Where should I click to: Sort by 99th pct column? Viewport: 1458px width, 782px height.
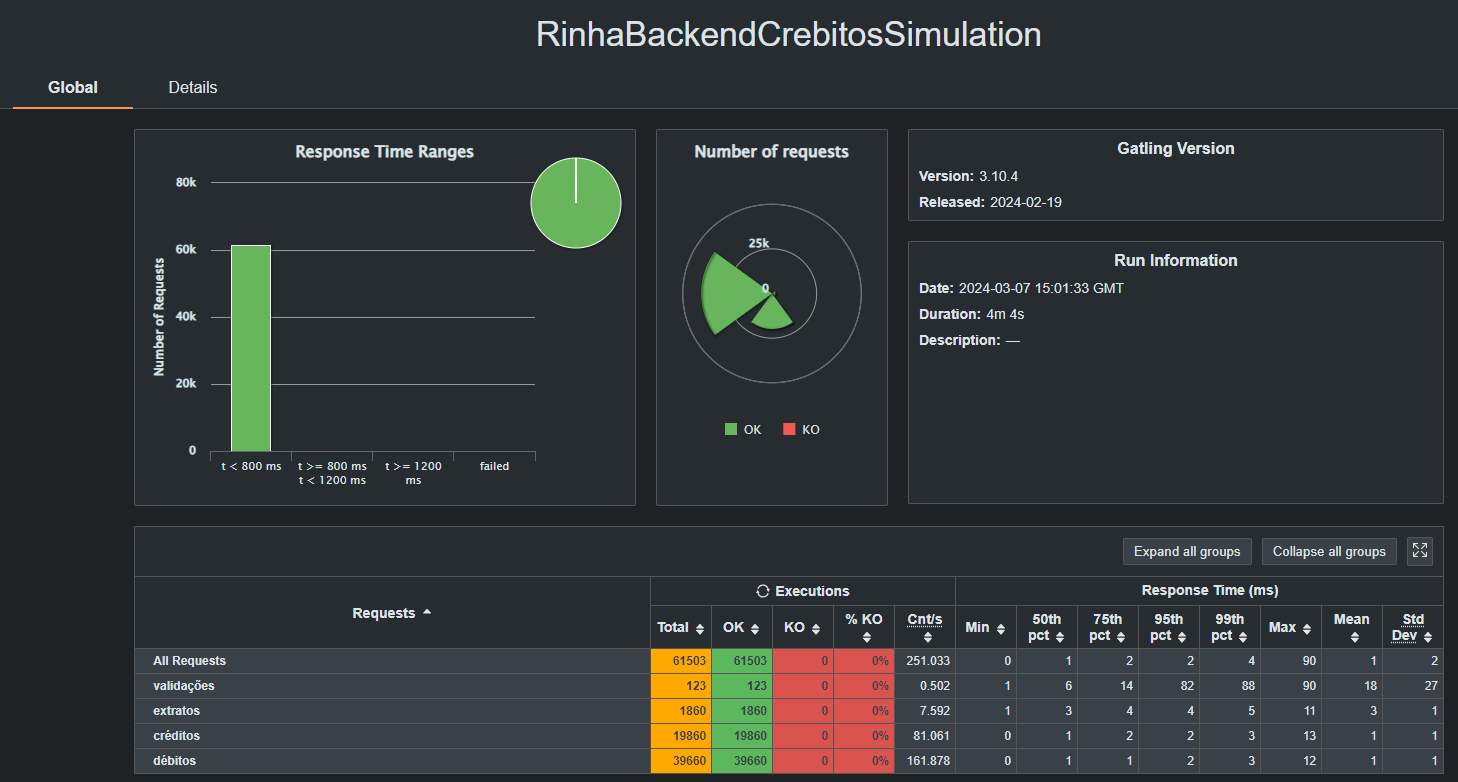tap(1229, 627)
